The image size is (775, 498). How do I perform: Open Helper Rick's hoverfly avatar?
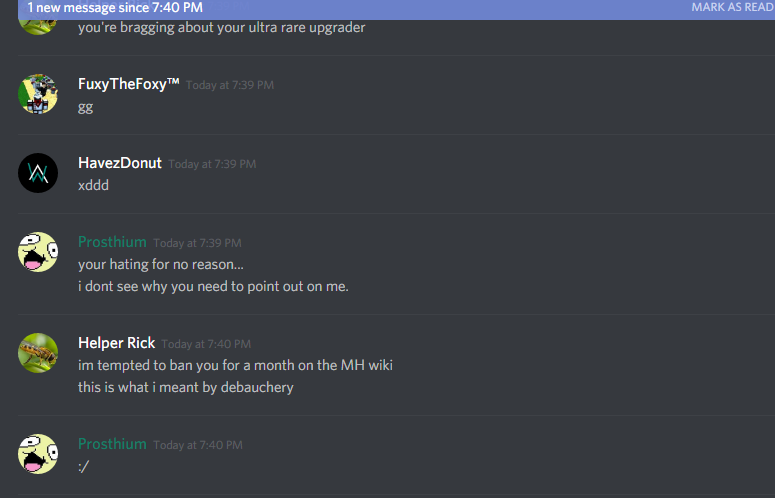(x=38, y=353)
